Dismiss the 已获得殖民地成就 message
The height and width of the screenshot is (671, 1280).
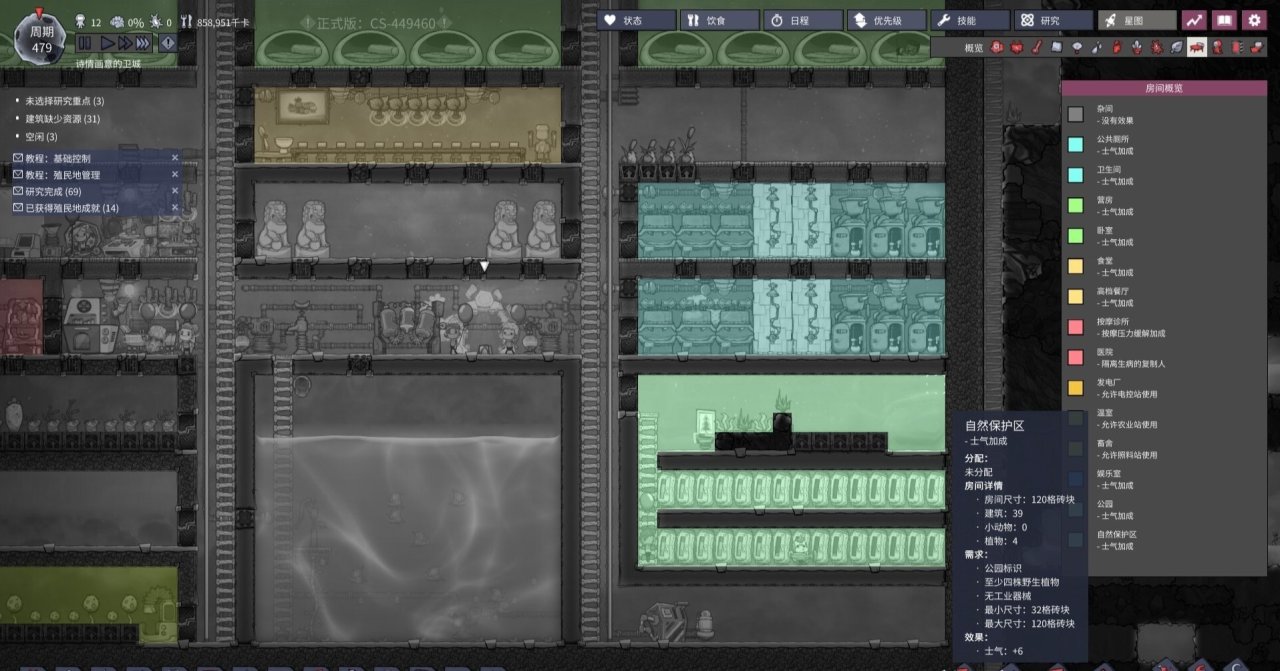pos(175,208)
